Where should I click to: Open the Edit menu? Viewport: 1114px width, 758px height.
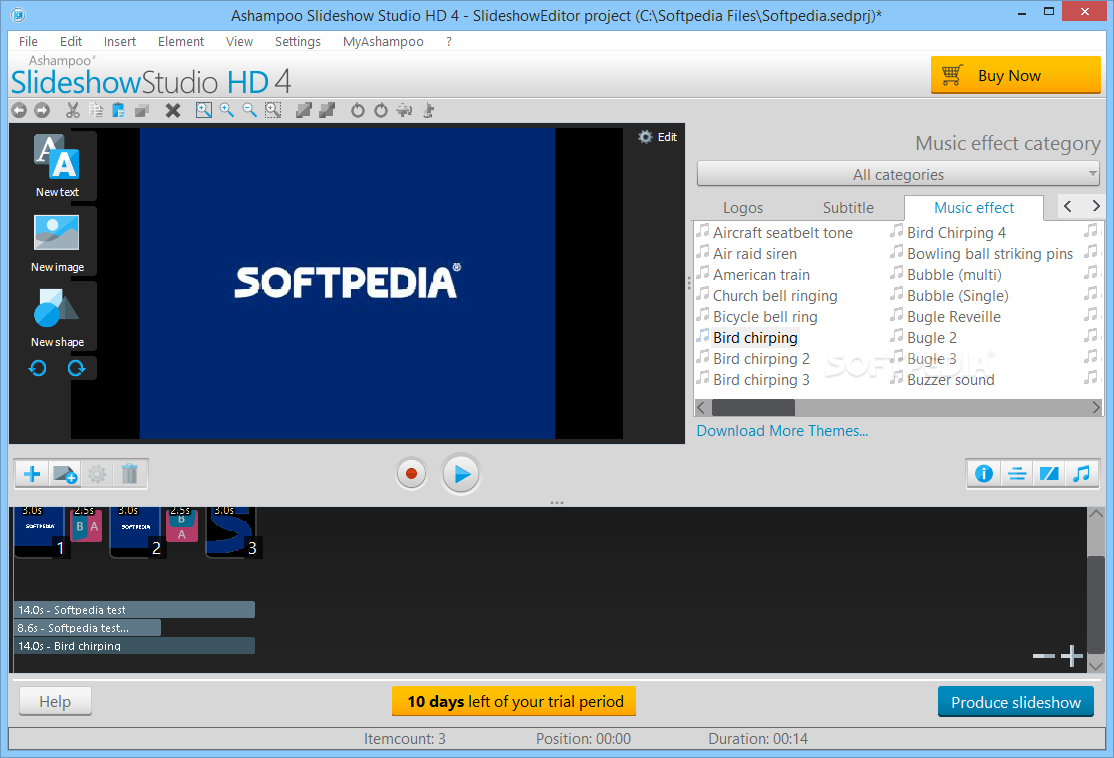[x=71, y=41]
